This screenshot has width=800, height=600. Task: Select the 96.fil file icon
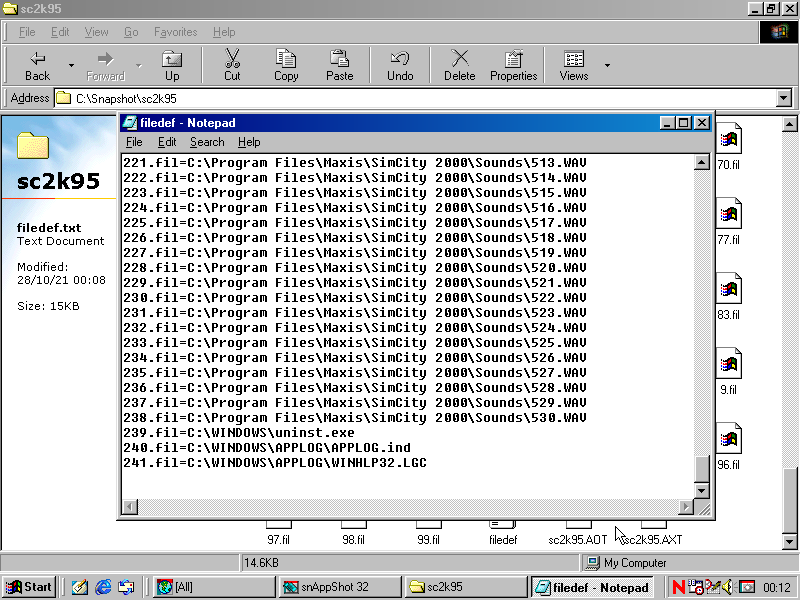tap(729, 438)
